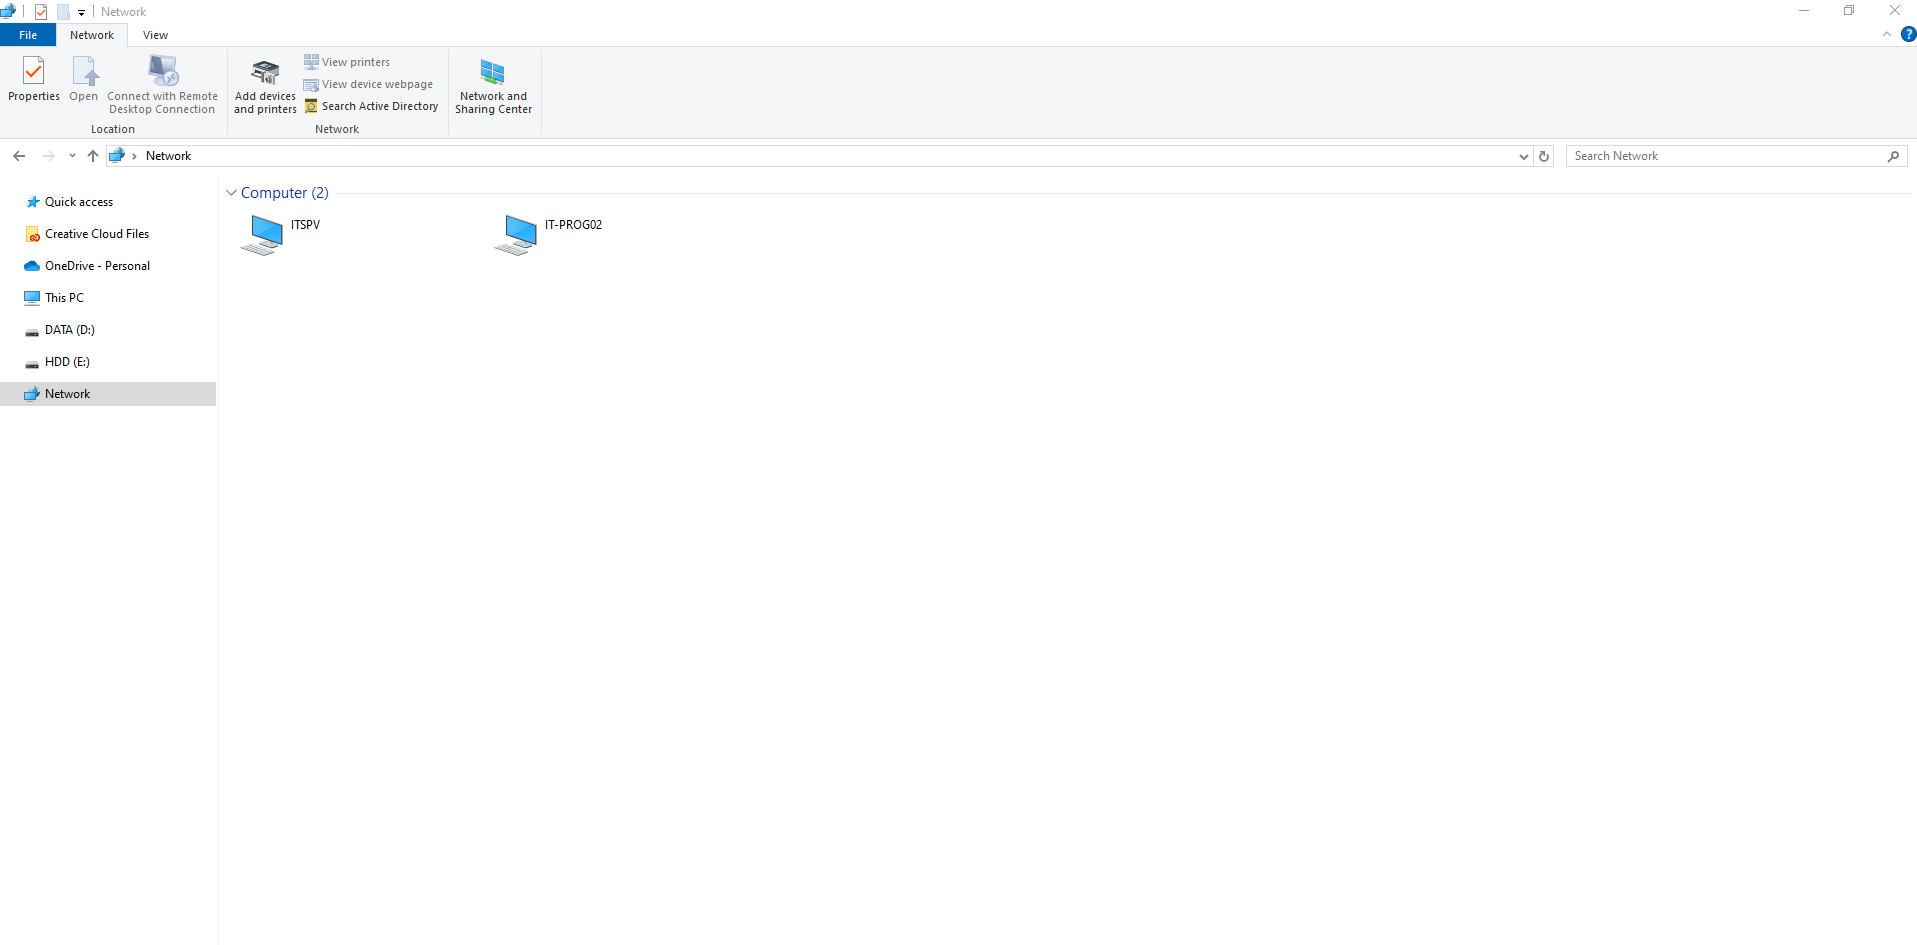Click the window system menu icon
This screenshot has height=945, width=1917.
coord(8,11)
